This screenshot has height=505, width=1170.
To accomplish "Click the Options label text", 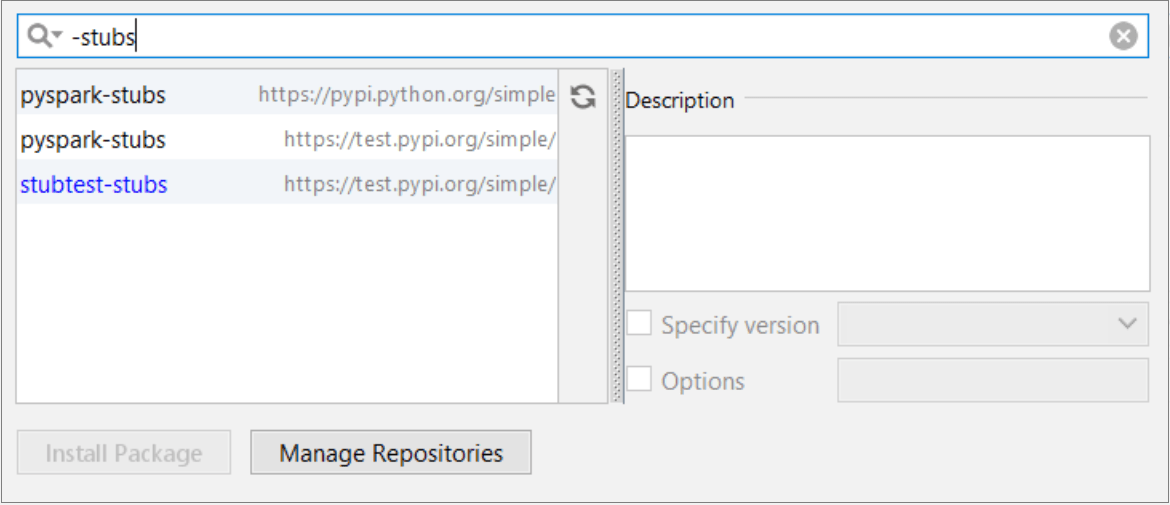I will pos(703,381).
